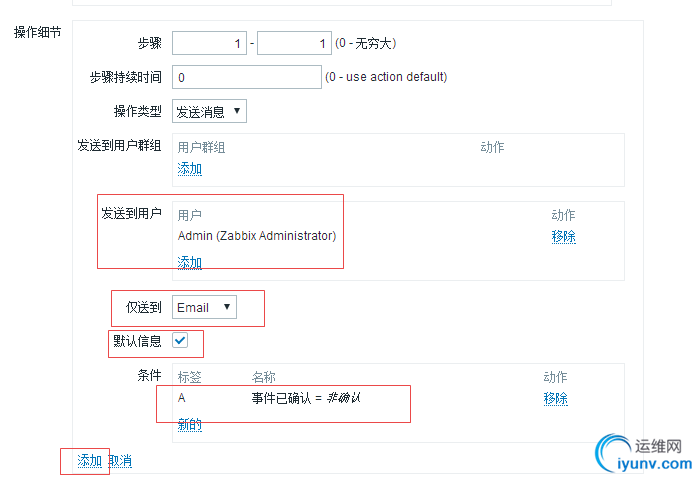Focus the 步骤持续时间 input field
Screen dimensions: 698x480
(246, 77)
